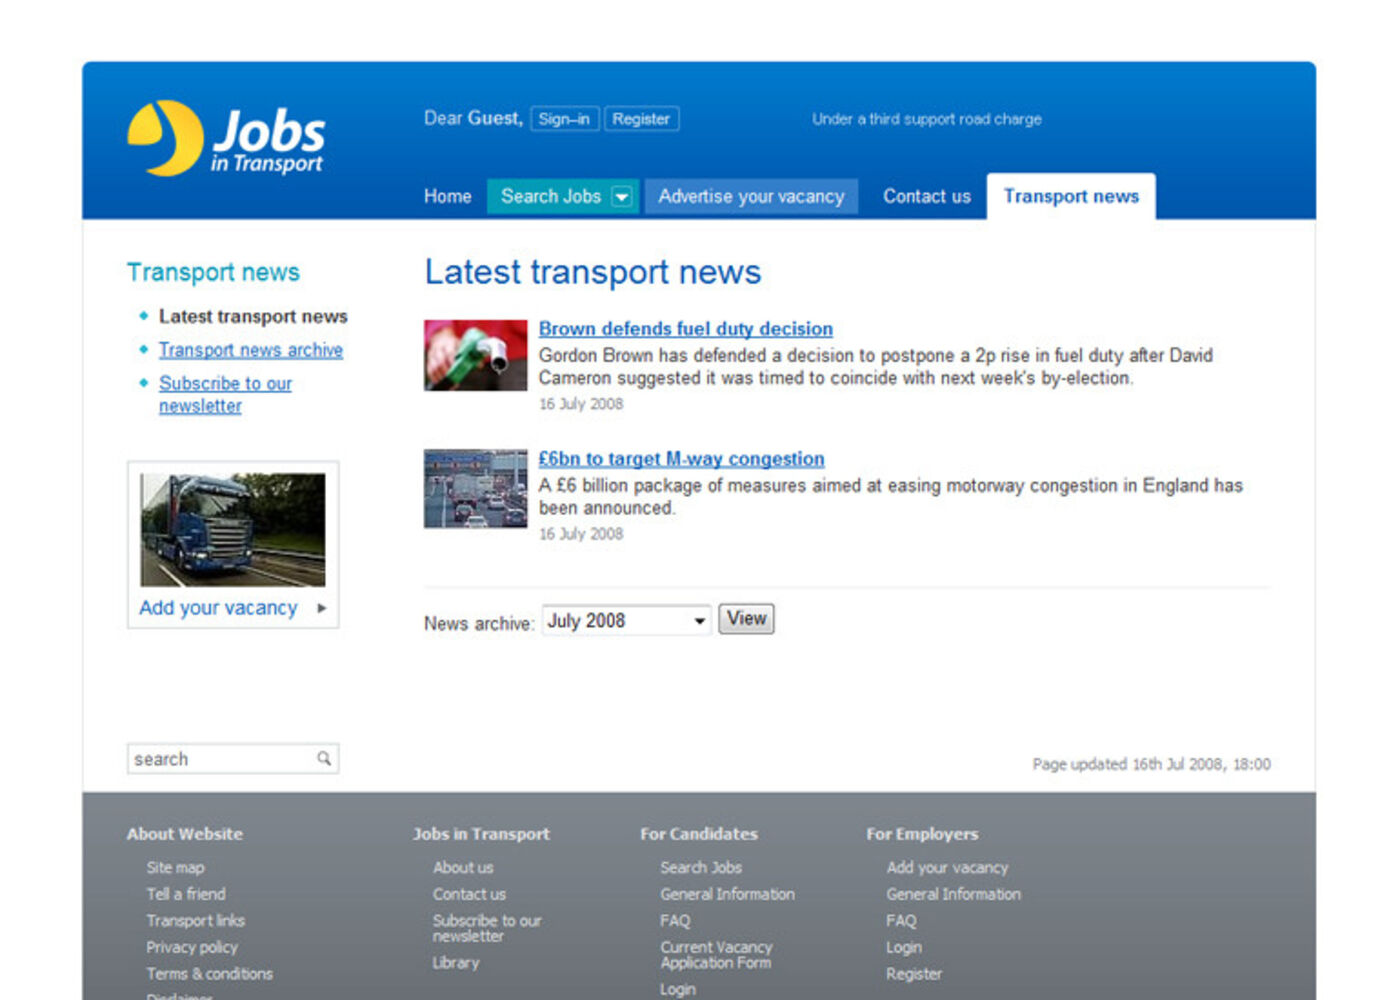Open the Advertise your vacancy tab
Screen dimensions: 1400x1000
pyautogui.click(x=751, y=196)
